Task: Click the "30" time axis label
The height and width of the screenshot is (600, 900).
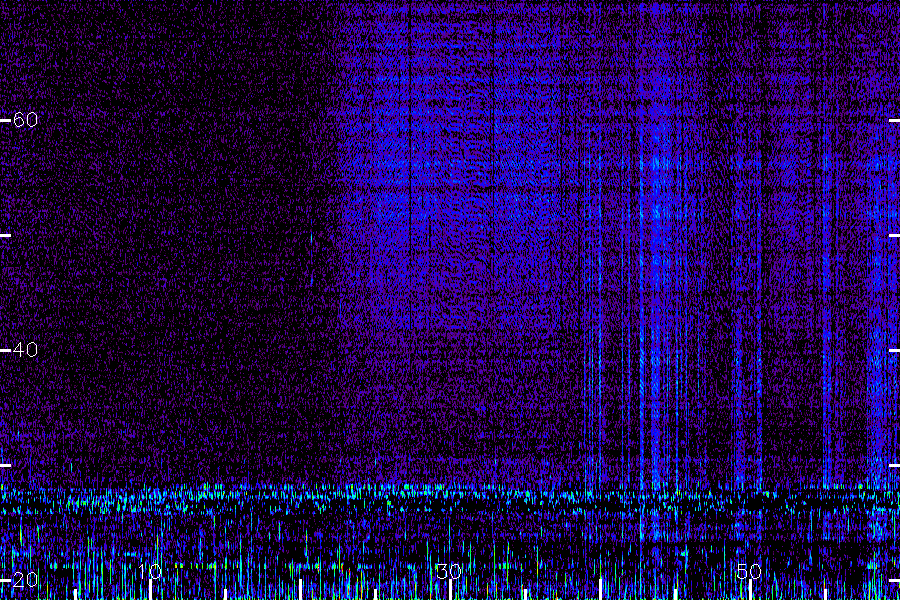Action: (449, 571)
